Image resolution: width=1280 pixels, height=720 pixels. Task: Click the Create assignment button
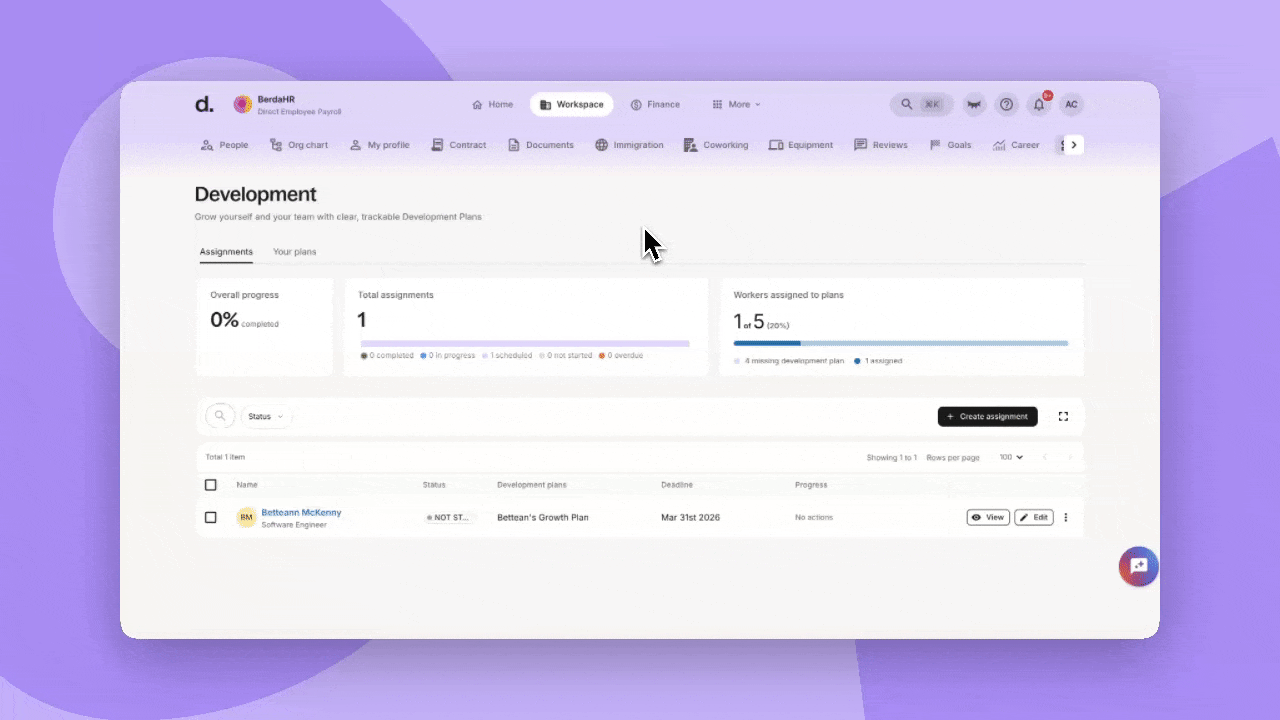(x=987, y=416)
